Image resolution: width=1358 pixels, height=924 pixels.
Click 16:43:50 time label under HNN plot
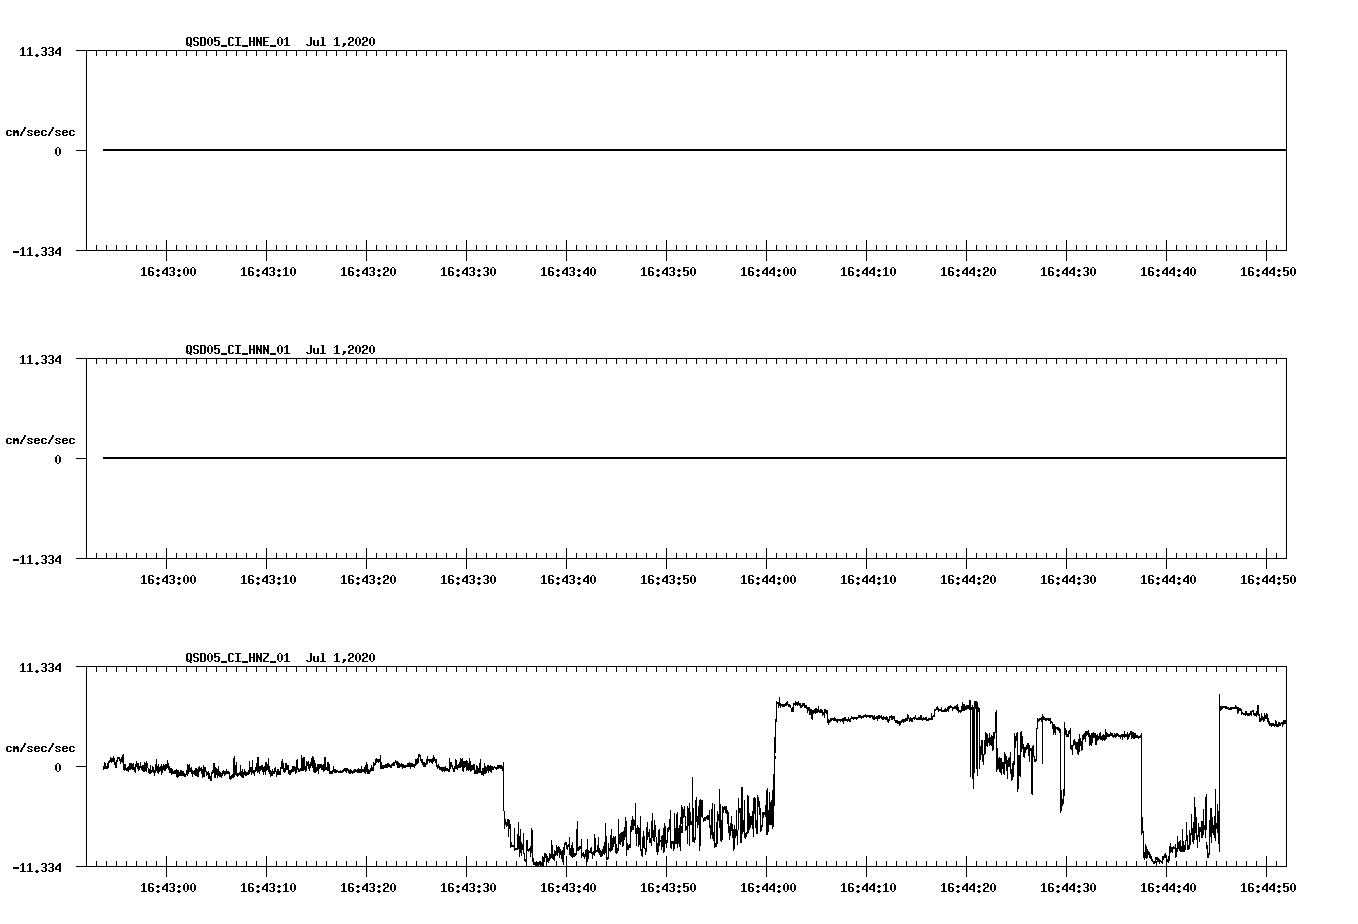tap(668, 580)
